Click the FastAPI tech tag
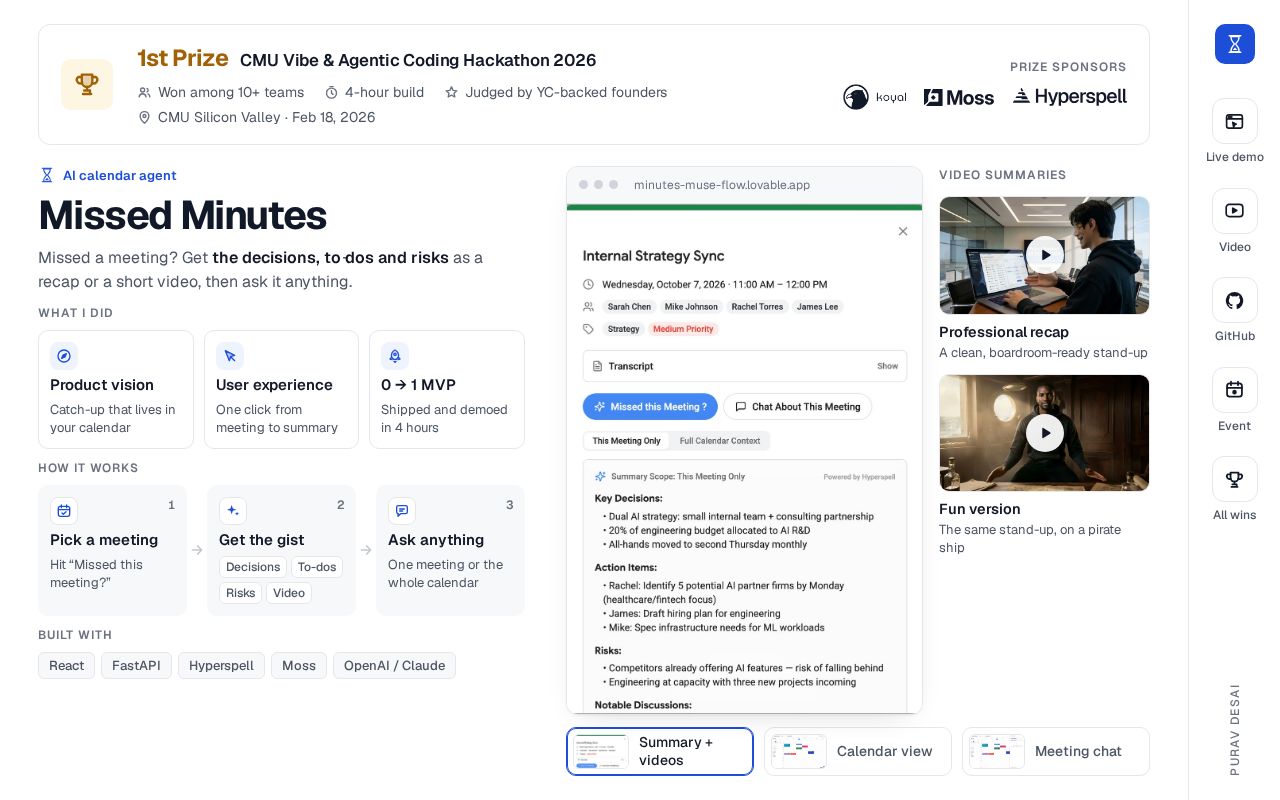This screenshot has height=800, width=1280. (136, 666)
